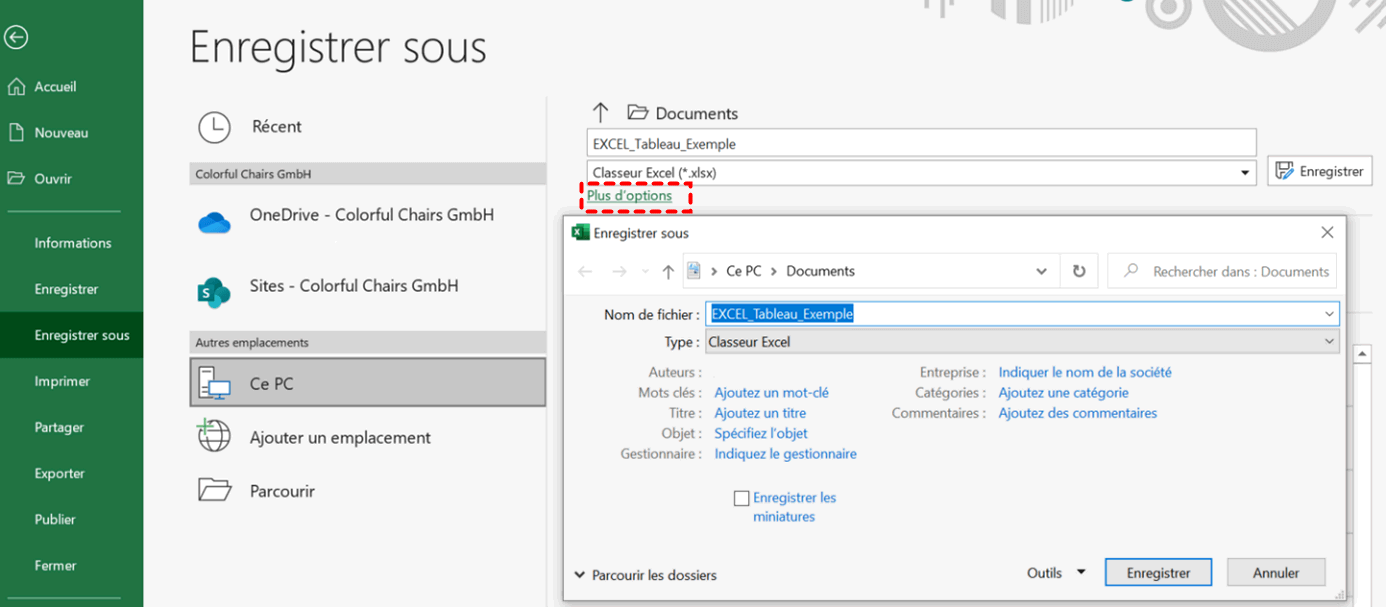Click the refresh button in the dialog address bar
The height and width of the screenshot is (607, 1386).
[1078, 271]
